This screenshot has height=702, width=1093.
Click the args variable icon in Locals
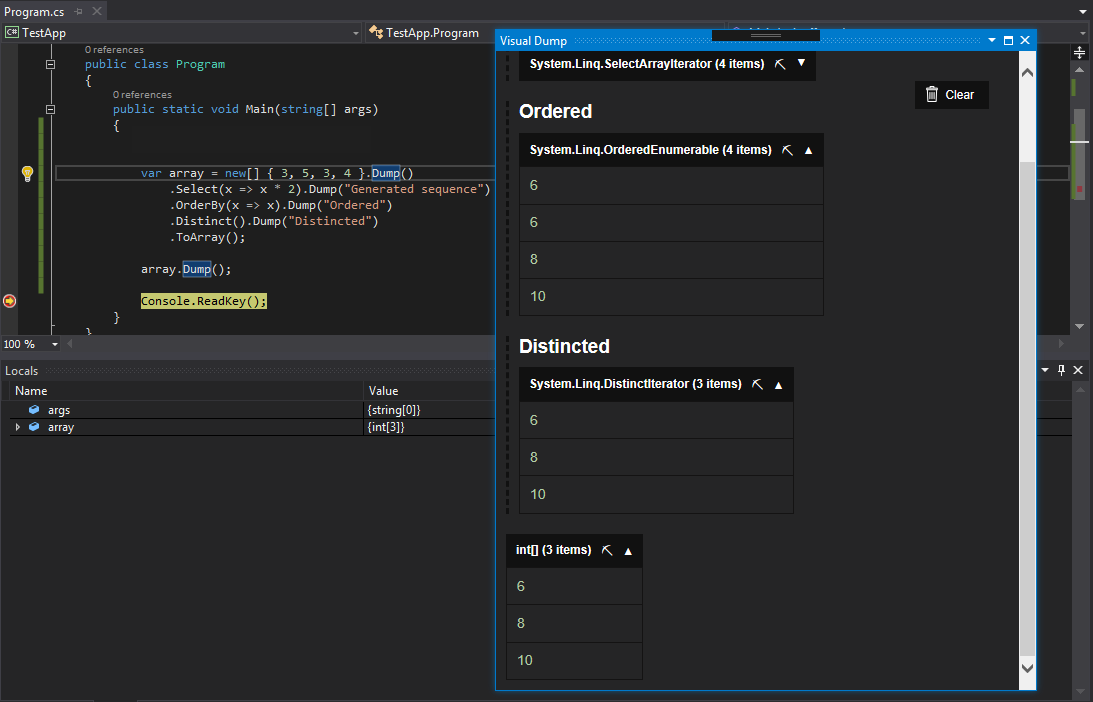[34, 410]
